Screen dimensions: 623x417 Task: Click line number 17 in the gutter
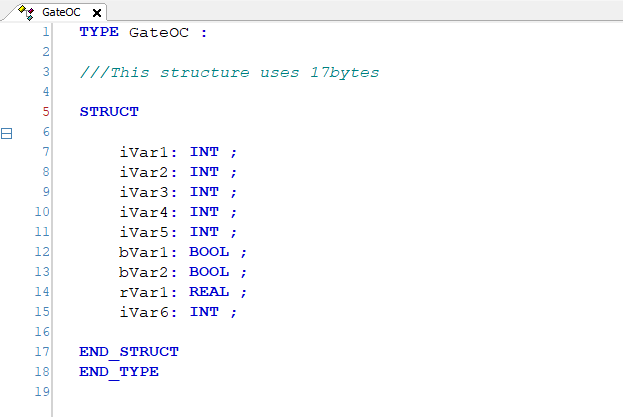pos(42,352)
